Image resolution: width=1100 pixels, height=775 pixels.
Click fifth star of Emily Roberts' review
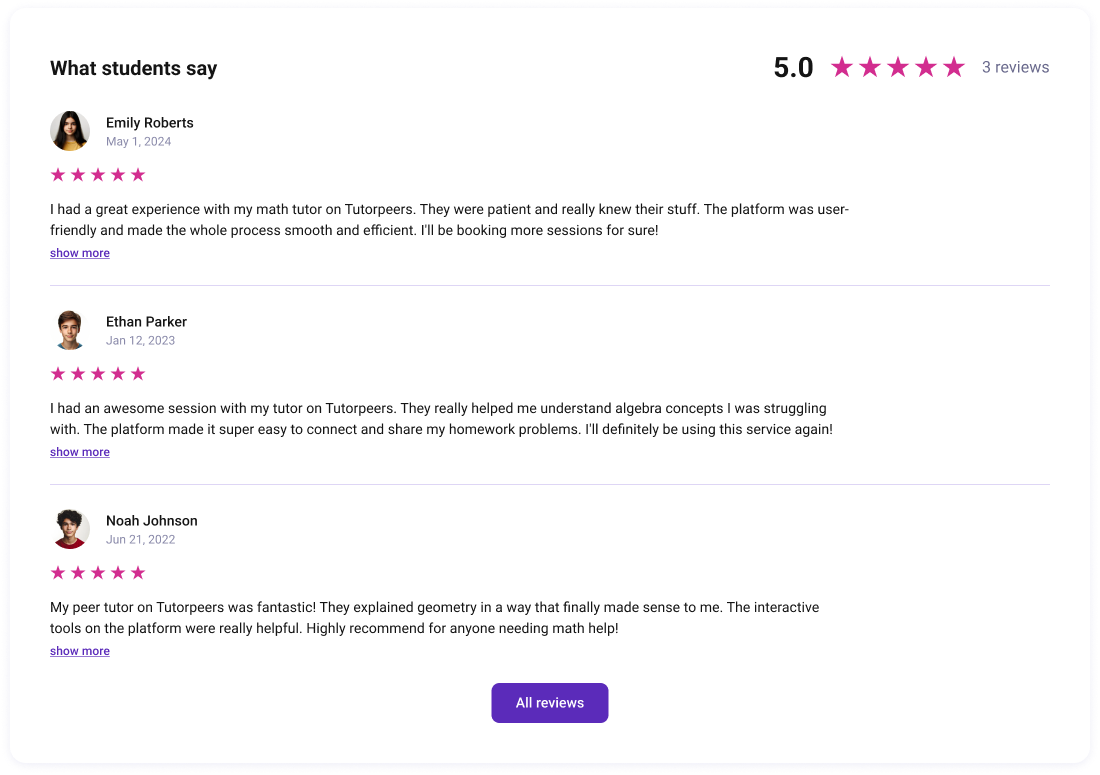pos(138,175)
